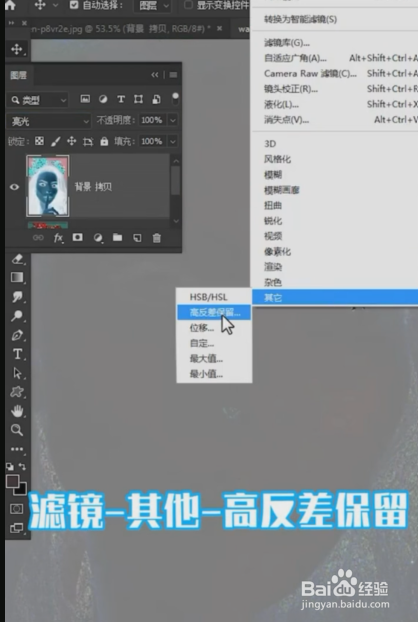Screen dimensions: 418x622
Task: Select the Smudge tool
Action: pos(17,296)
